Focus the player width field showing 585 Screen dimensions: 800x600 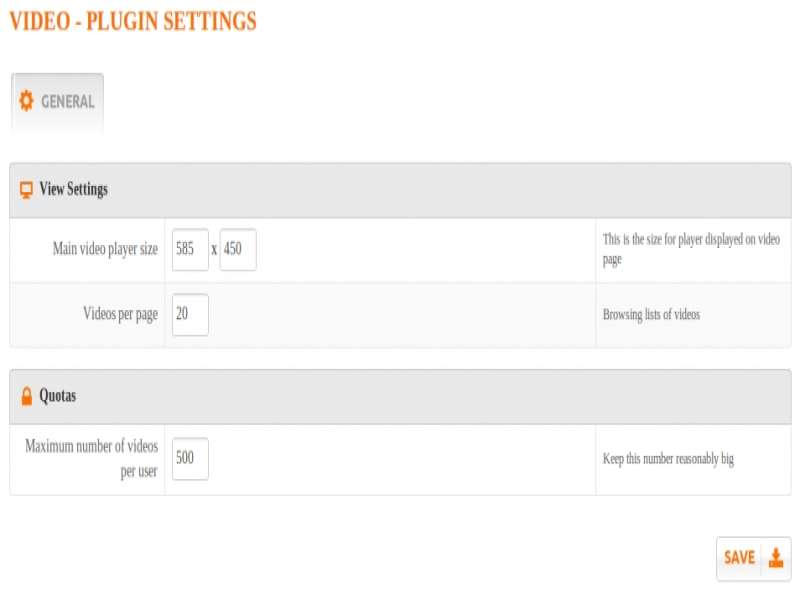click(x=190, y=250)
